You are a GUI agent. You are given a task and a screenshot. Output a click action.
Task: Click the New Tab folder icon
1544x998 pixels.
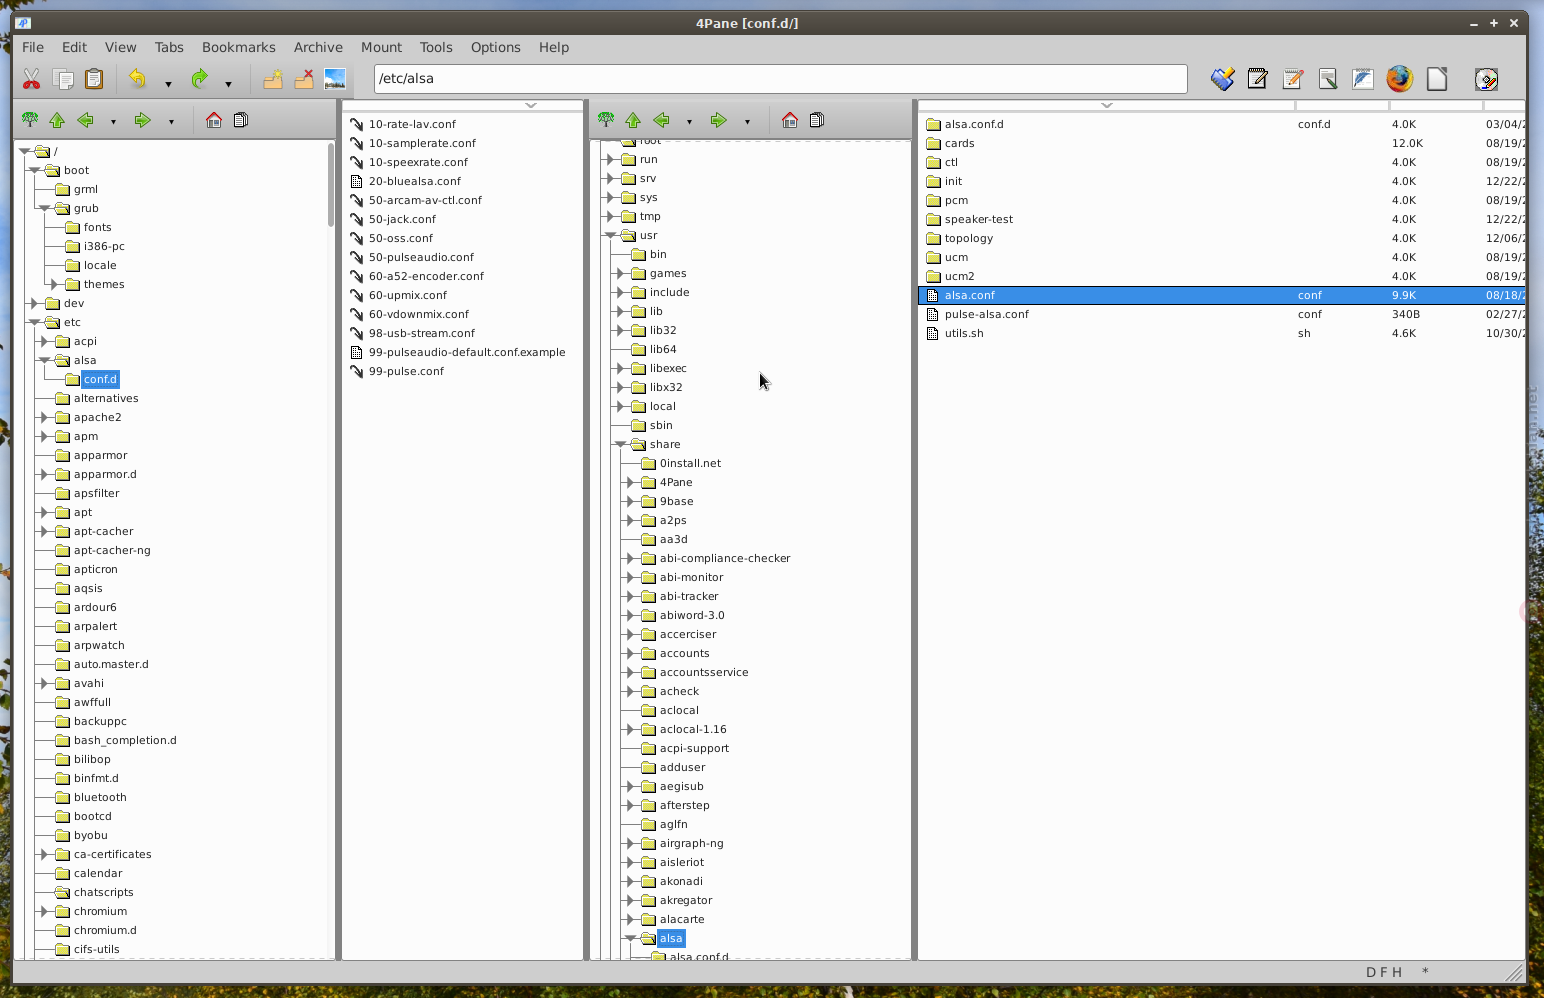tap(272, 79)
